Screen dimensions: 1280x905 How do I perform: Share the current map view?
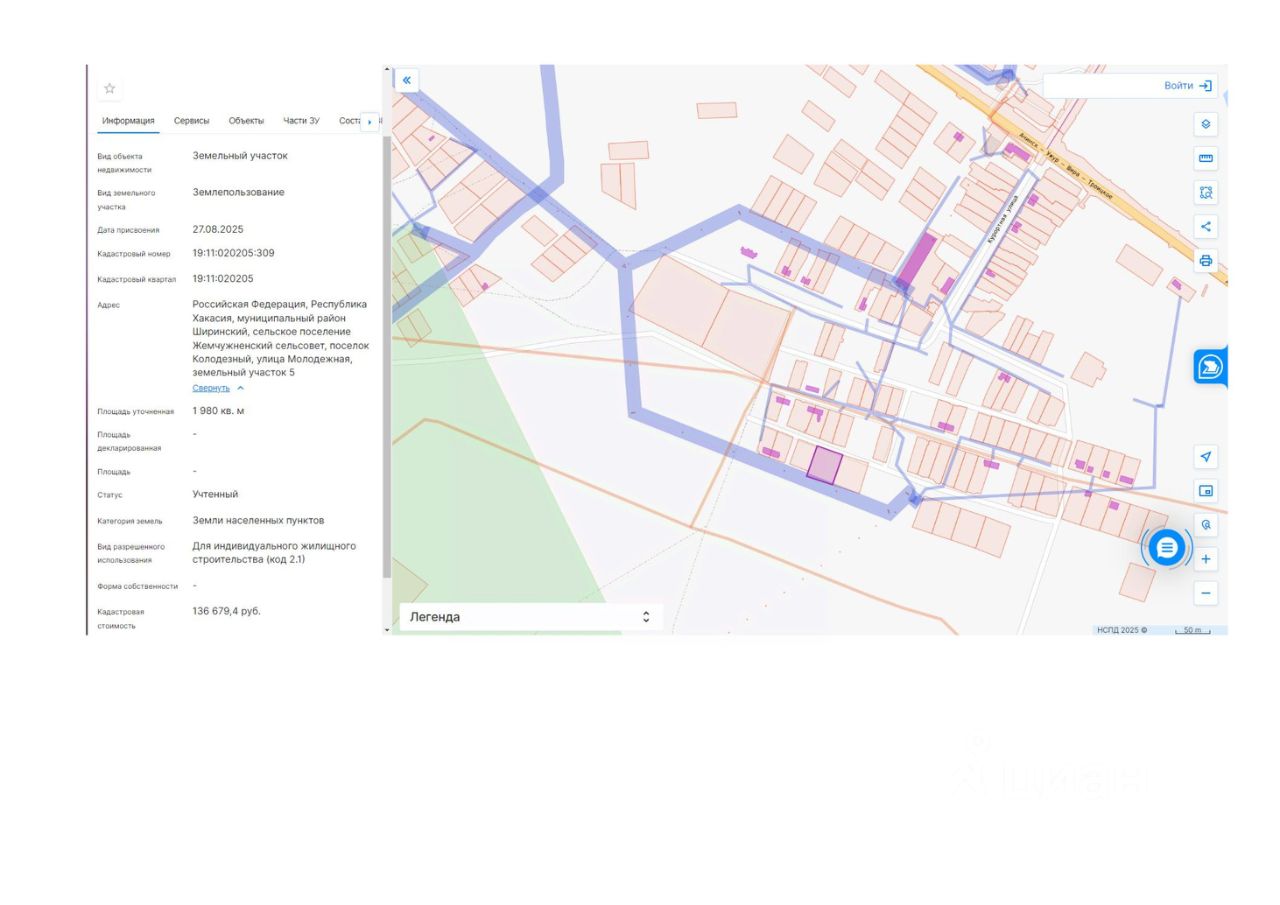pyautogui.click(x=1206, y=226)
